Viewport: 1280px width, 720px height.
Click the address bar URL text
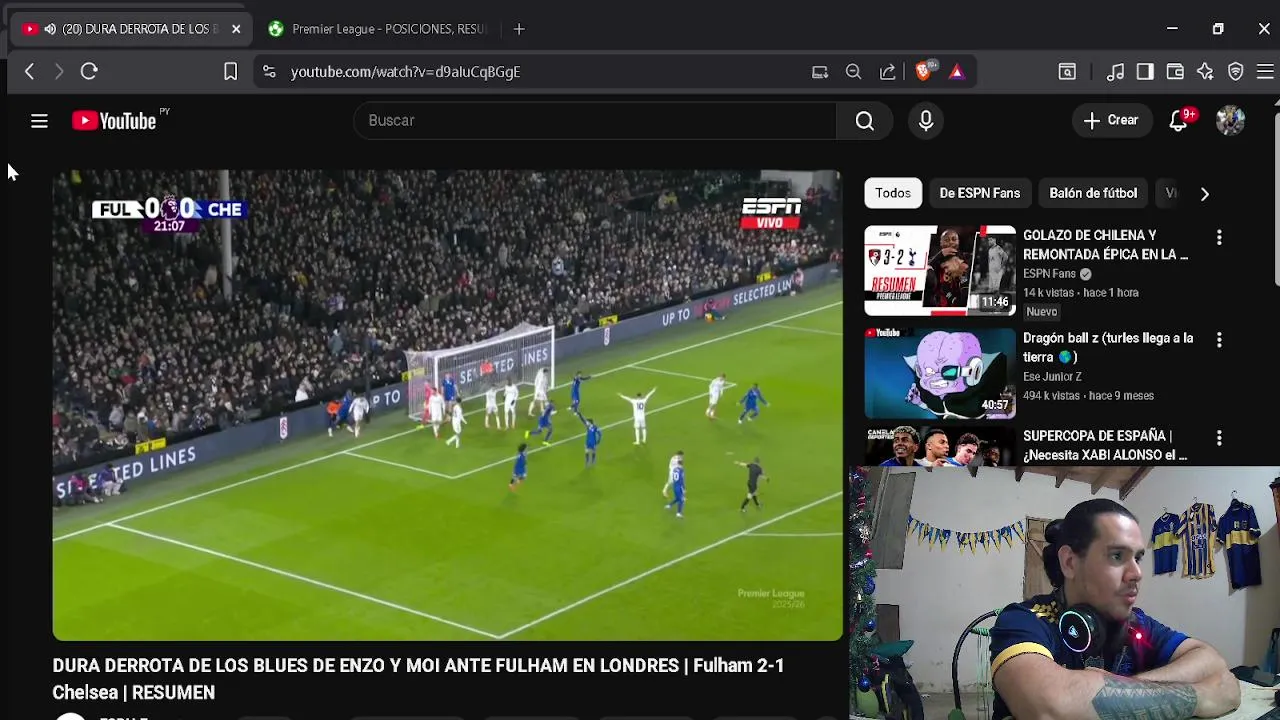click(x=405, y=72)
